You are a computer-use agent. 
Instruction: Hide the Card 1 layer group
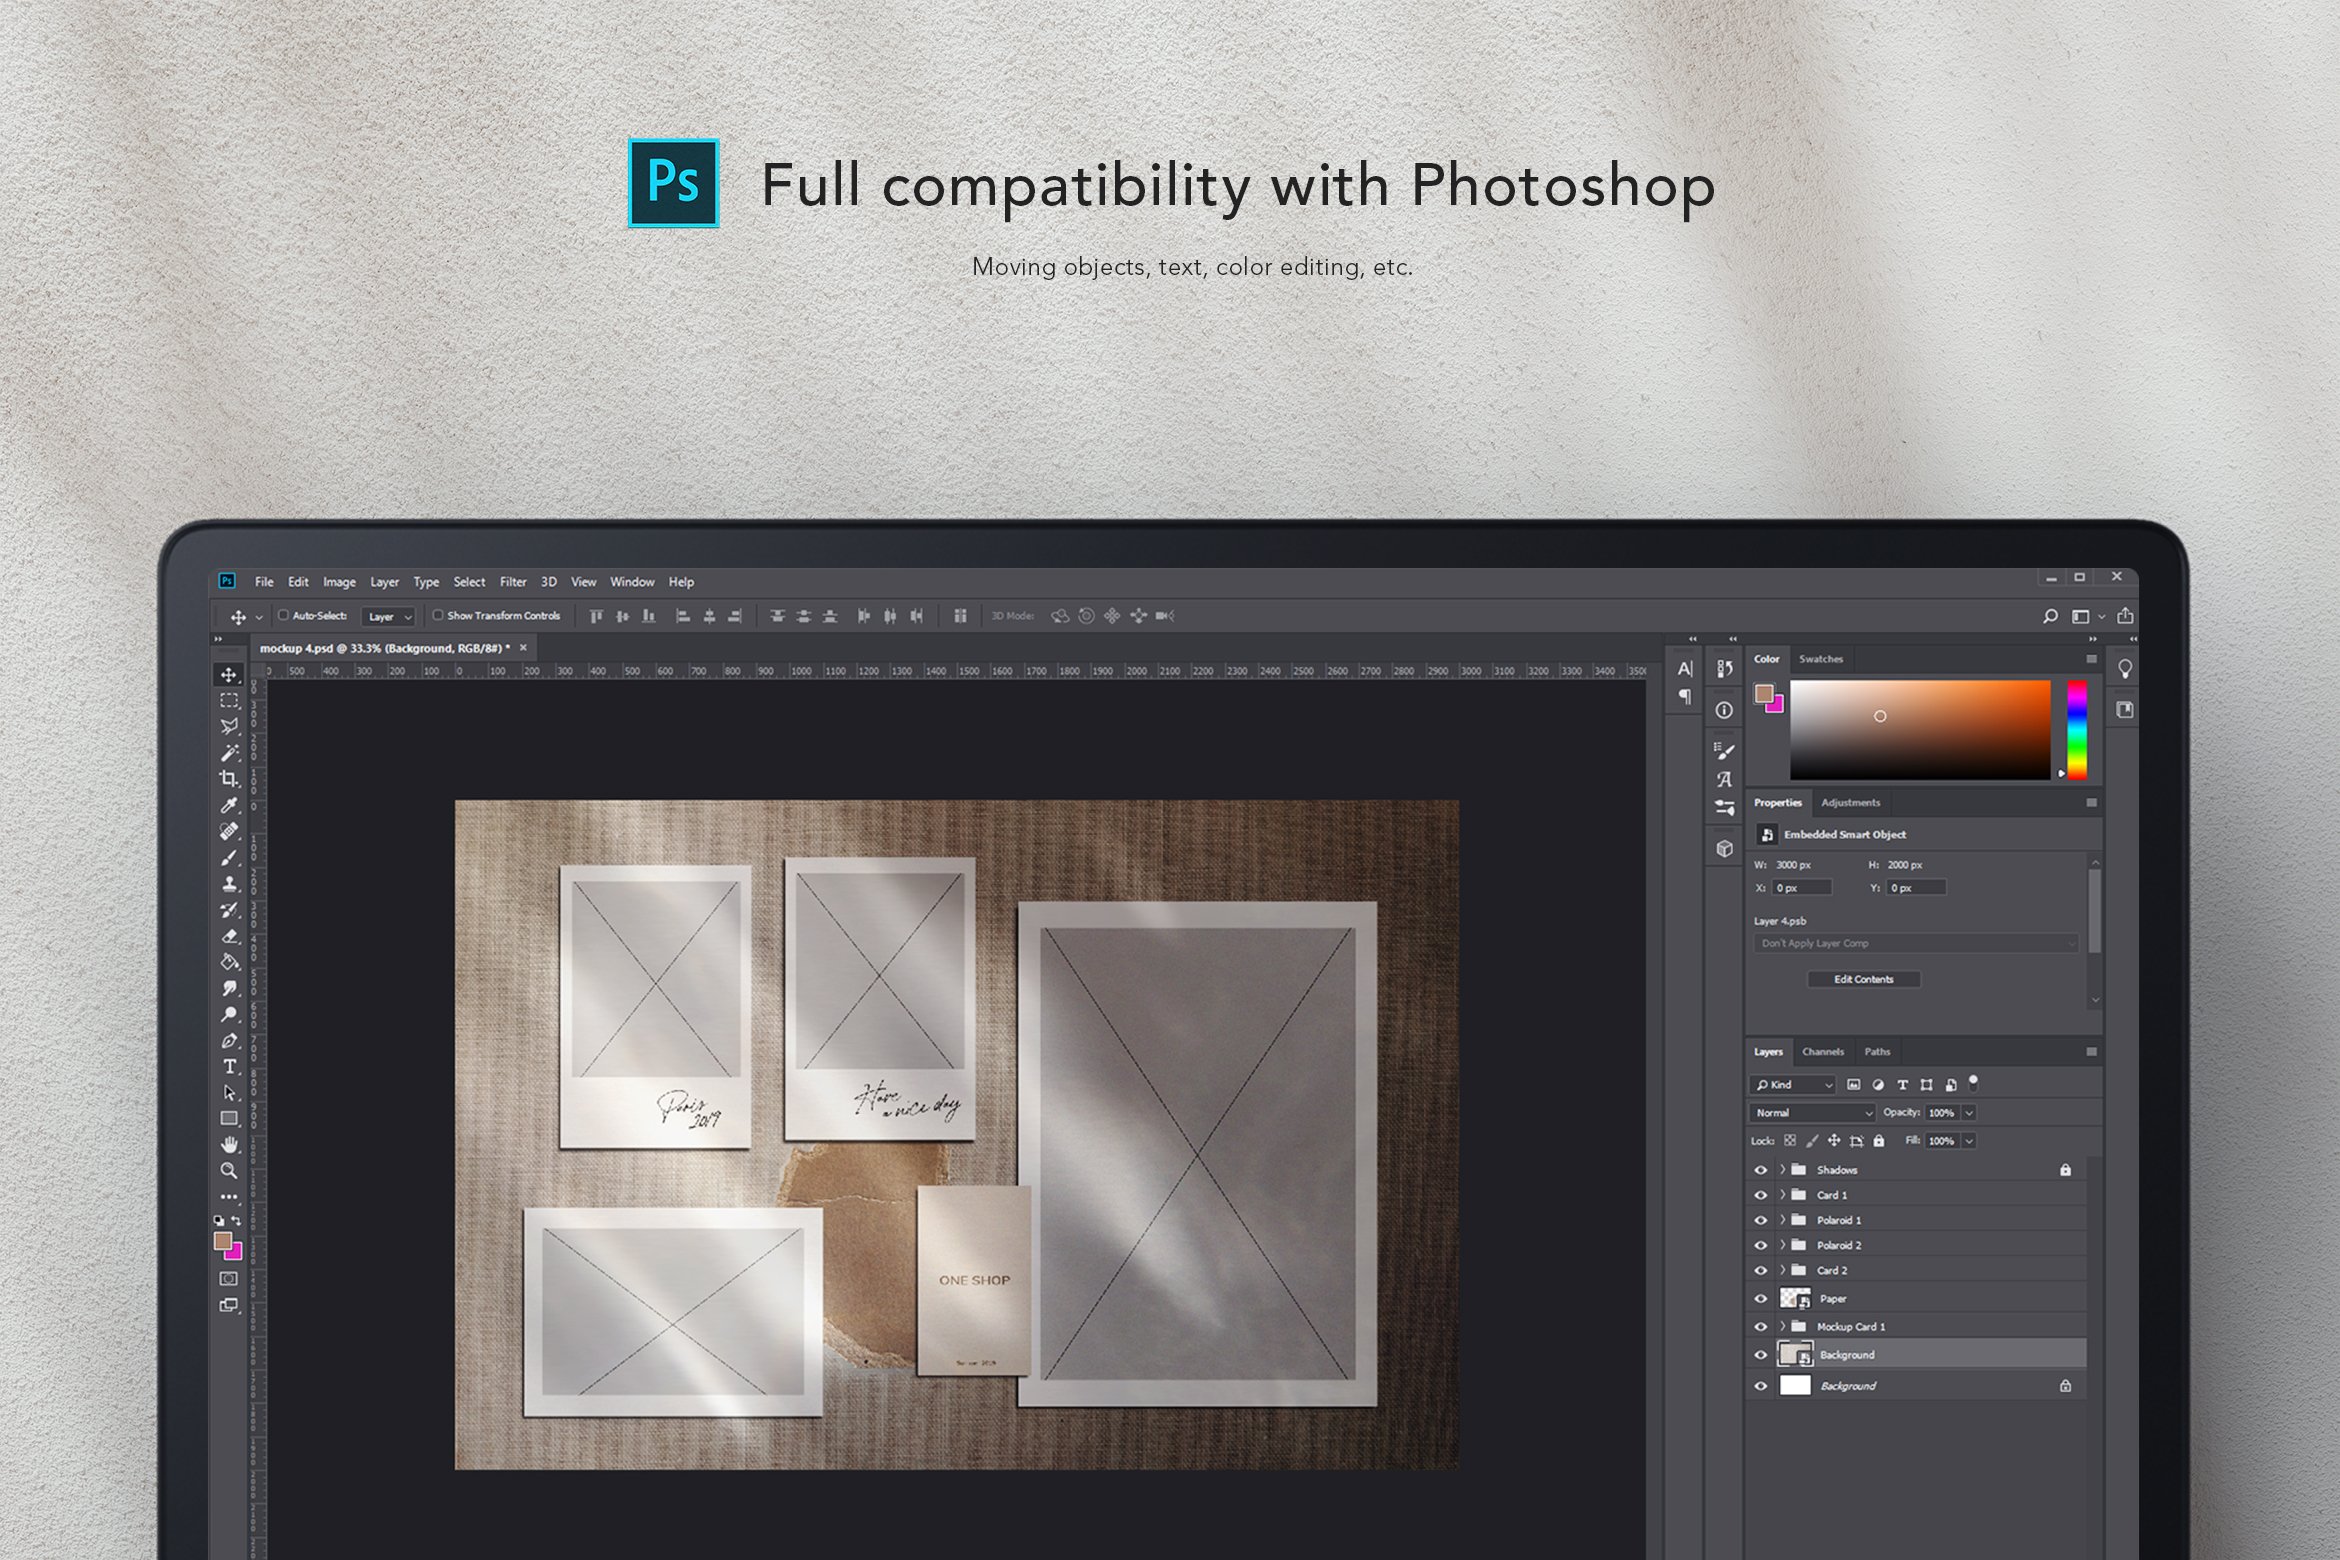coord(1761,1195)
